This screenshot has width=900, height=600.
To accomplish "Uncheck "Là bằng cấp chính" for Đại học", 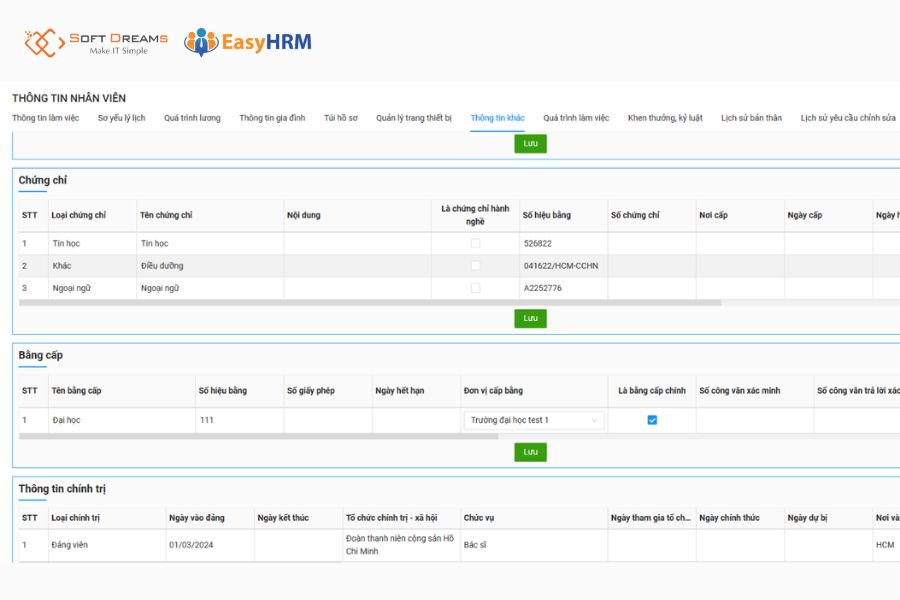I will click(652, 420).
